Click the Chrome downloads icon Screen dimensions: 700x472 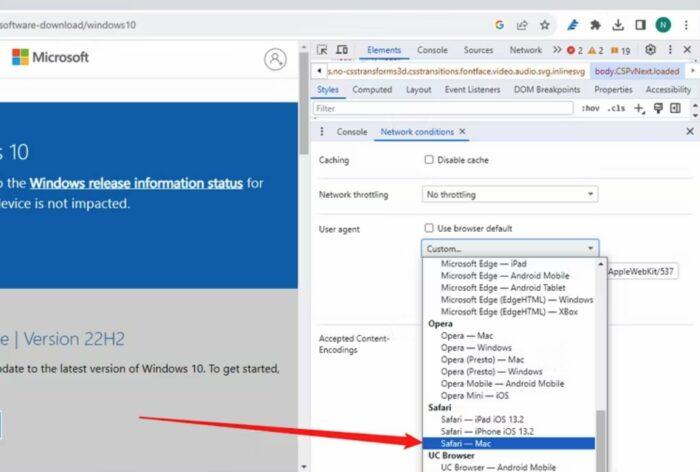(x=619, y=25)
